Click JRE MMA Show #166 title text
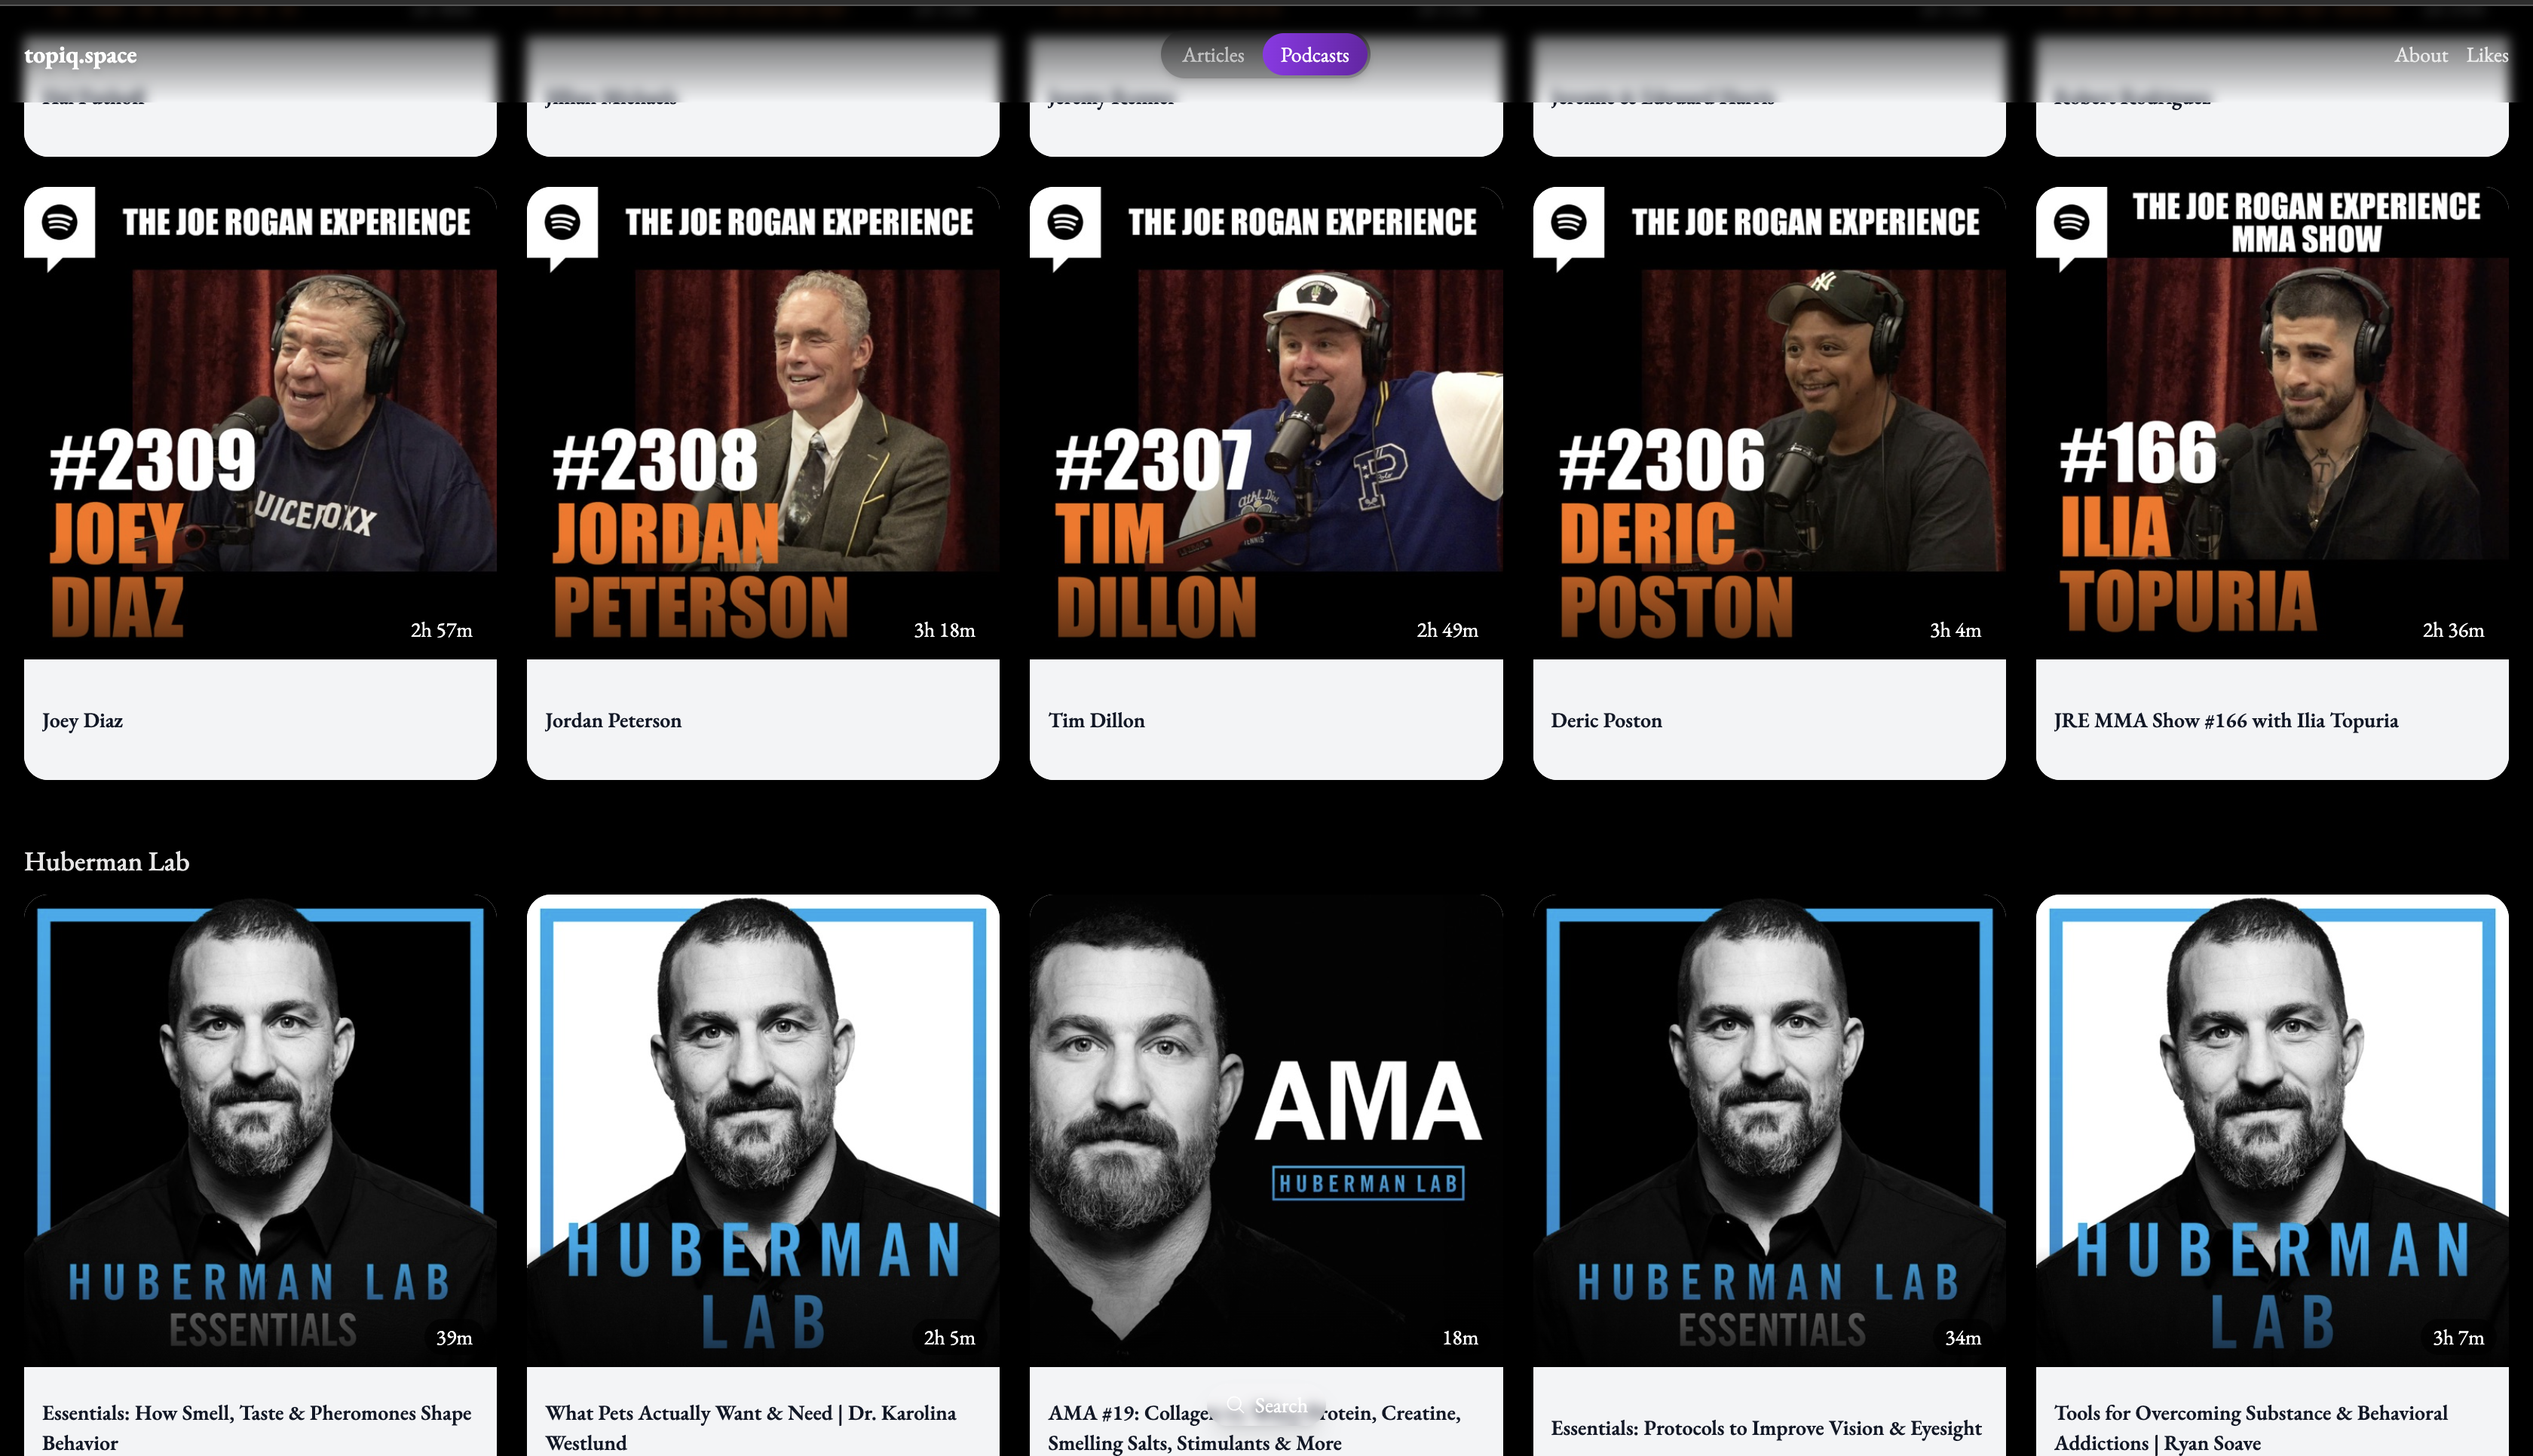The image size is (2533, 1456). (2225, 720)
